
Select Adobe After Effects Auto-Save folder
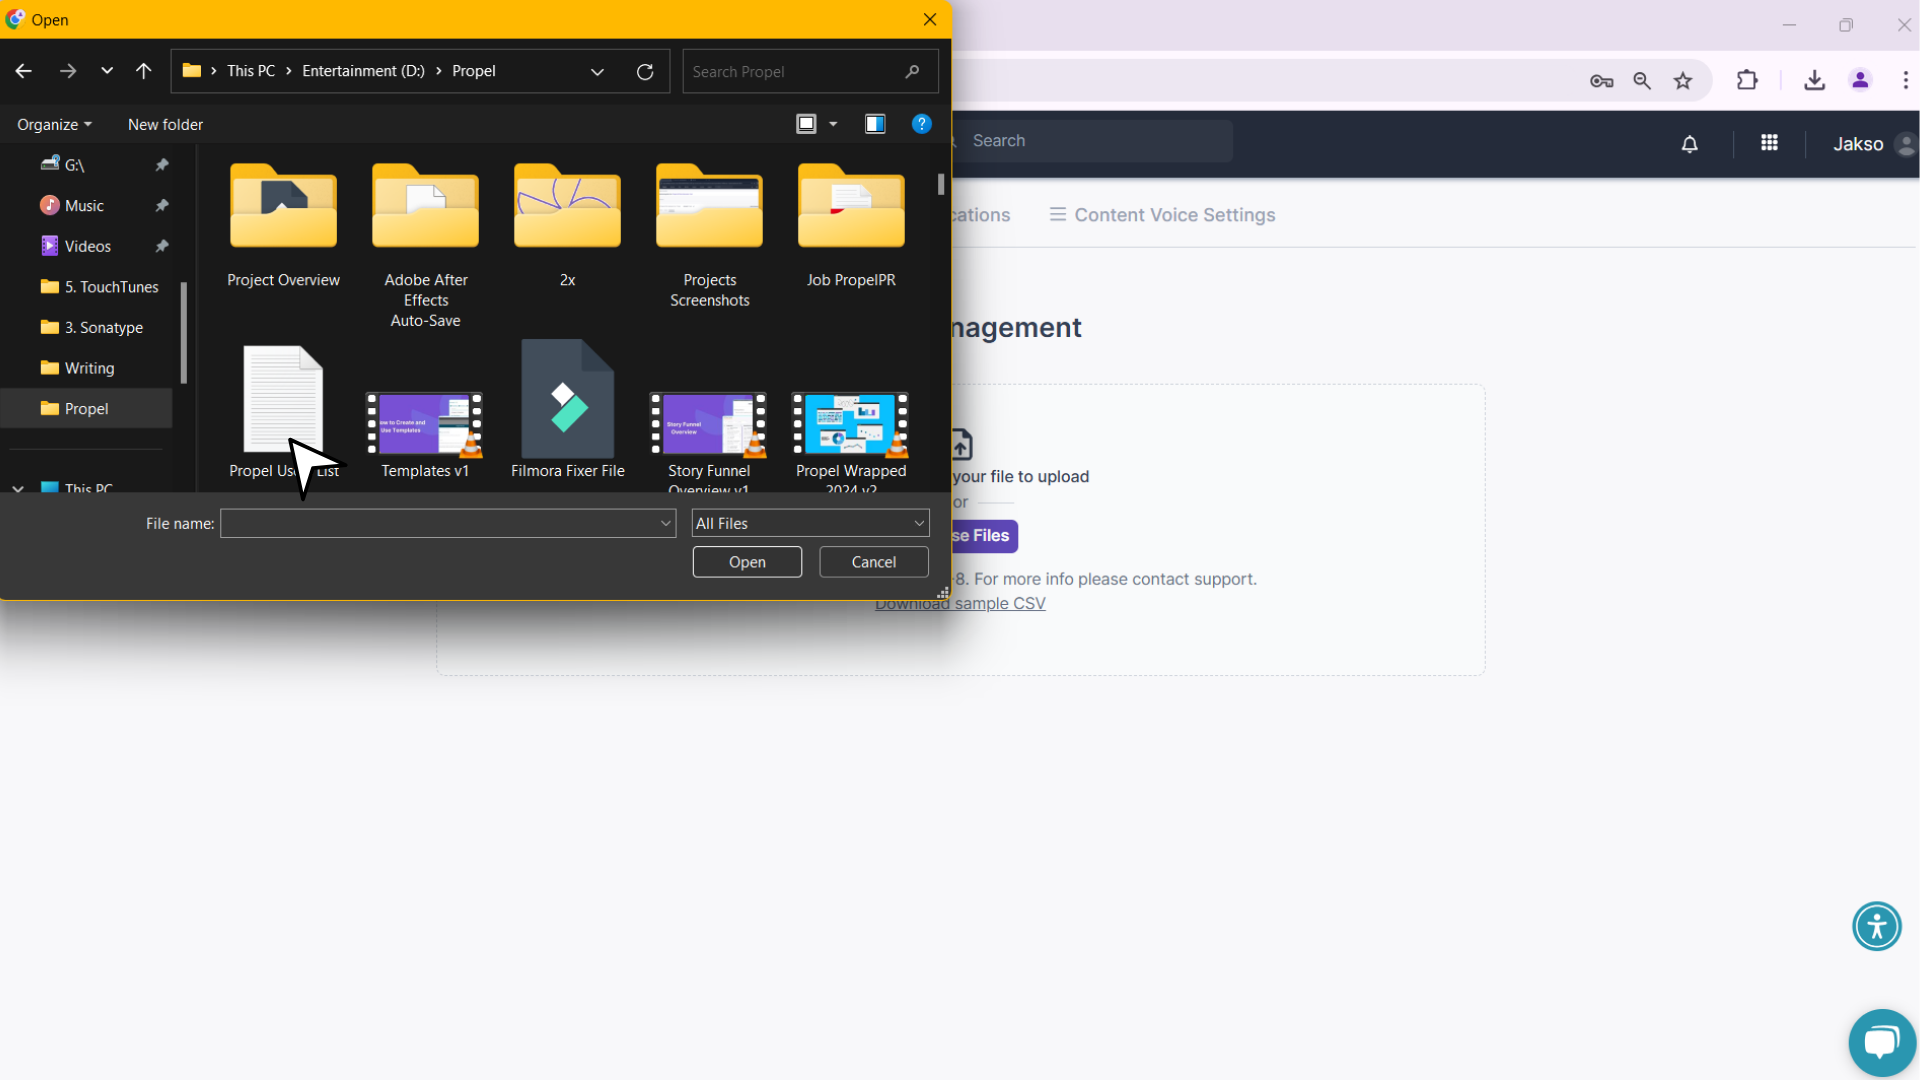(425, 244)
